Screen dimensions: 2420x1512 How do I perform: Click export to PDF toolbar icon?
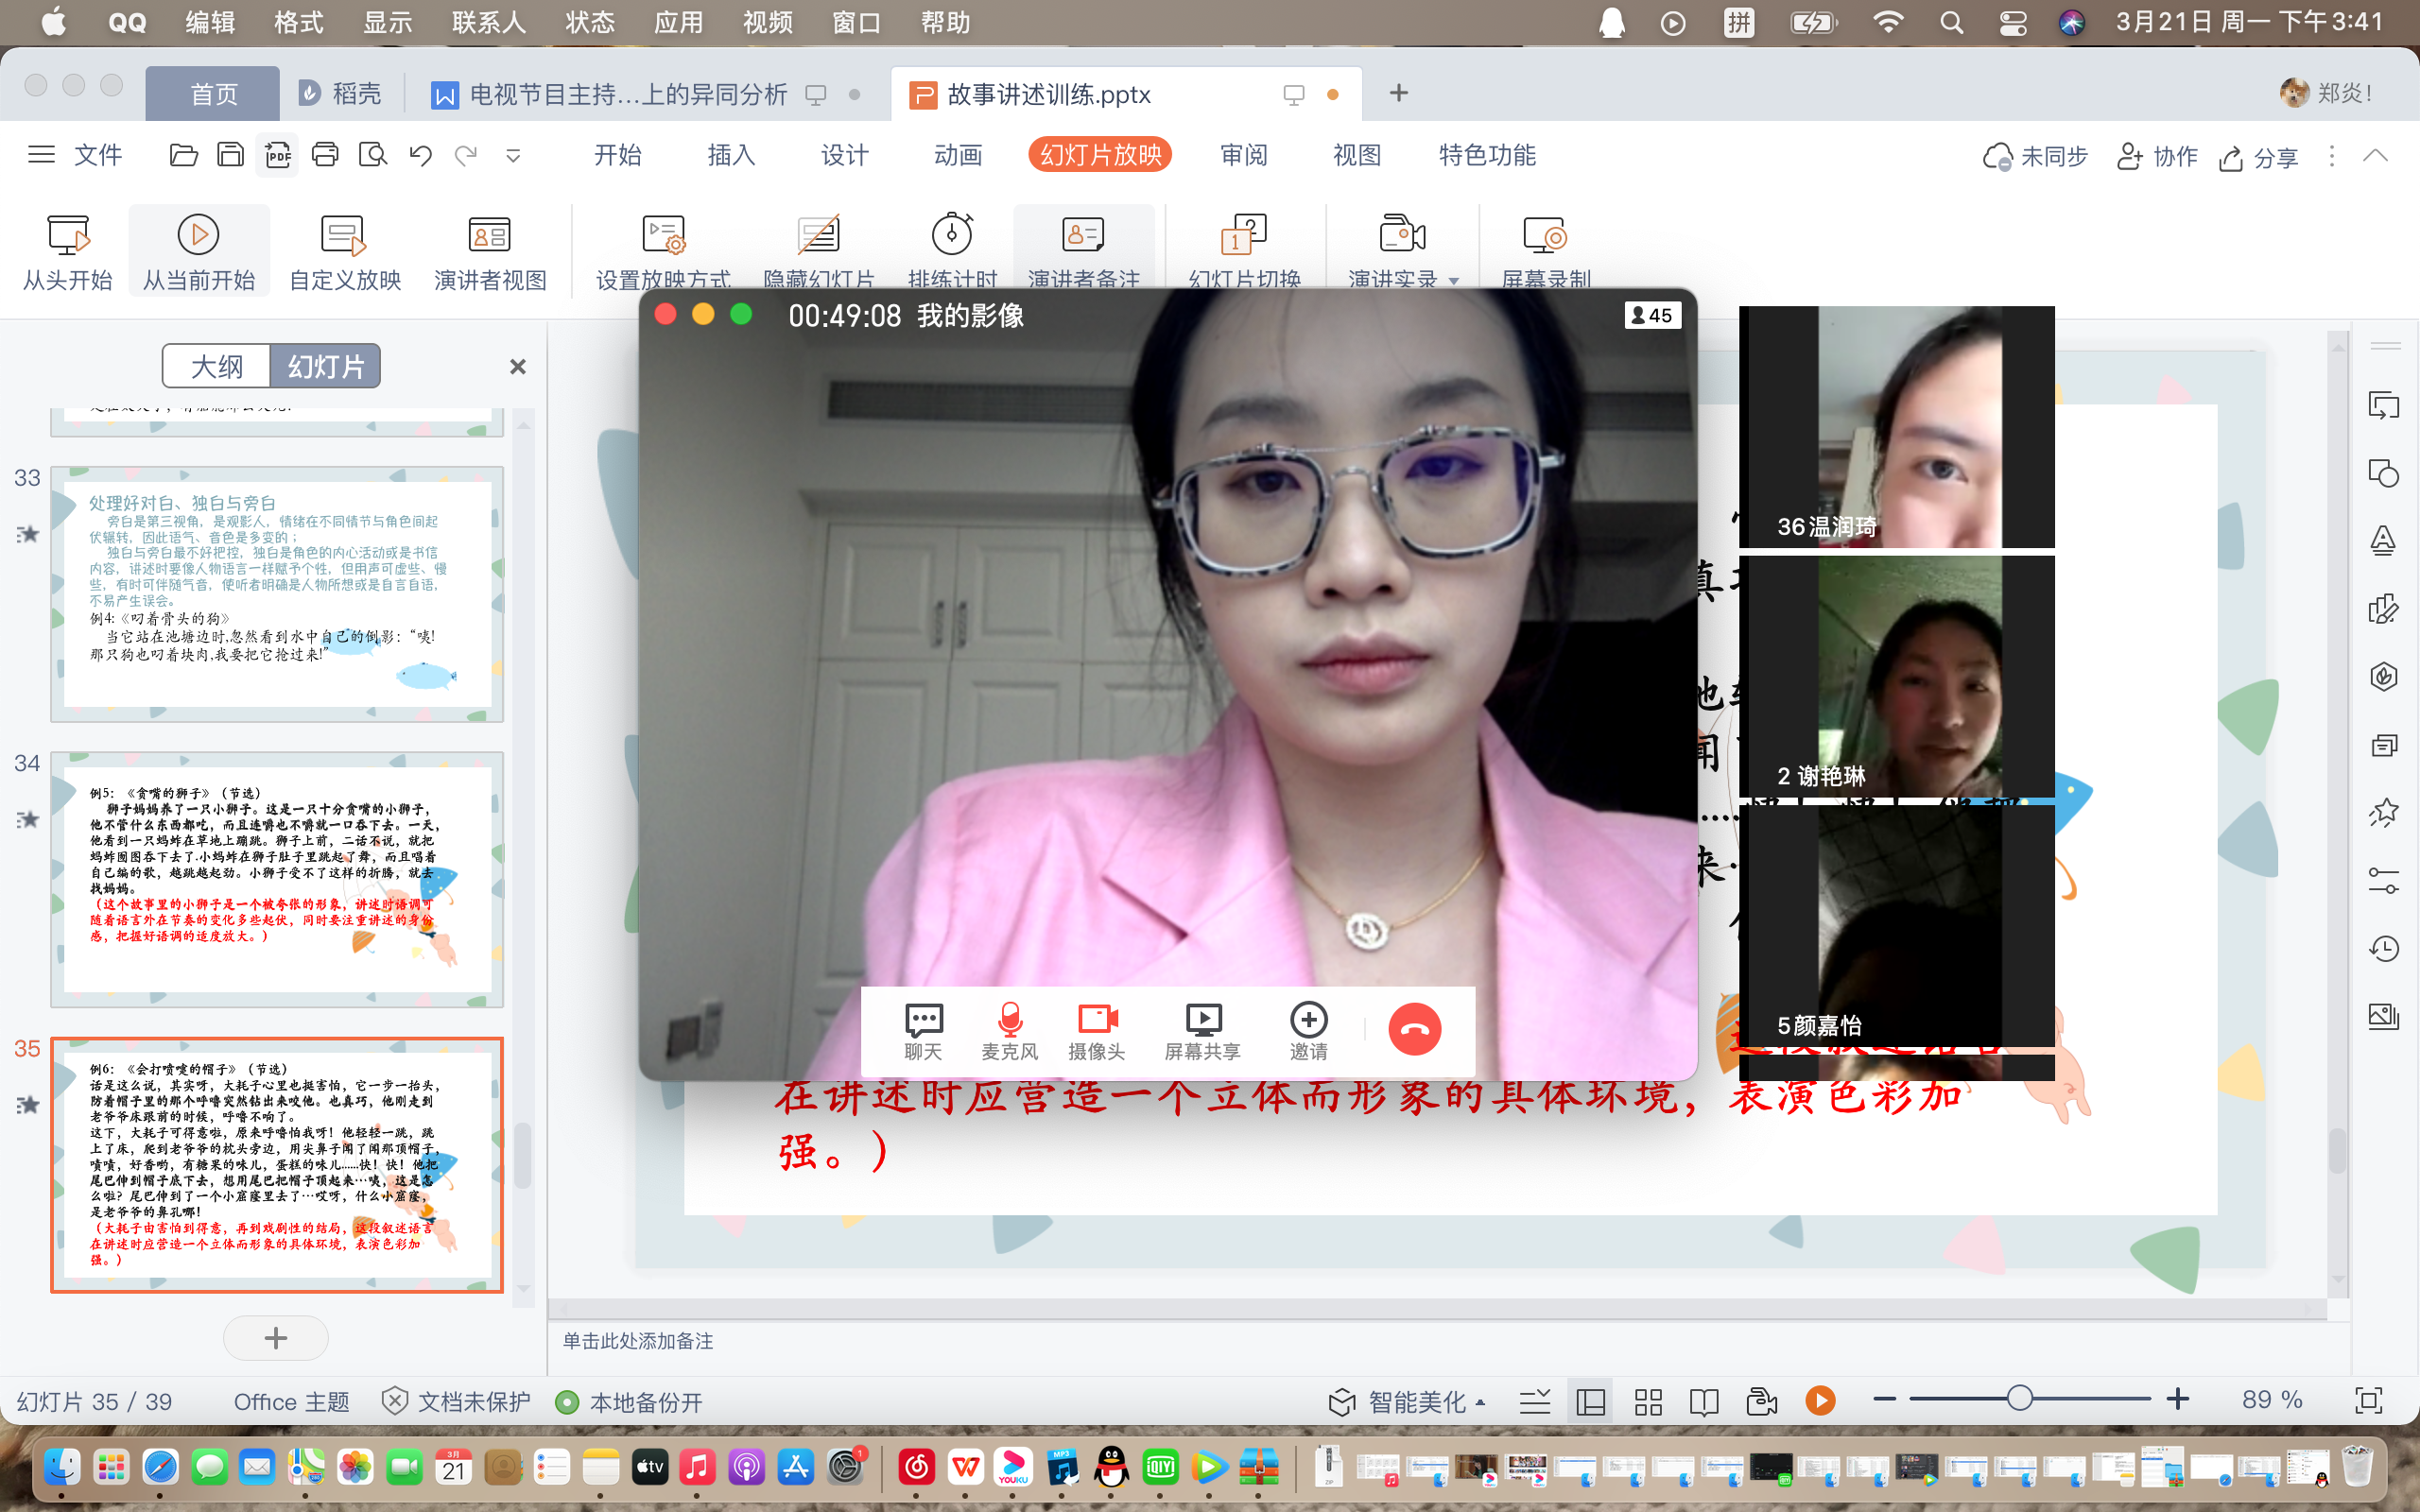(x=277, y=155)
